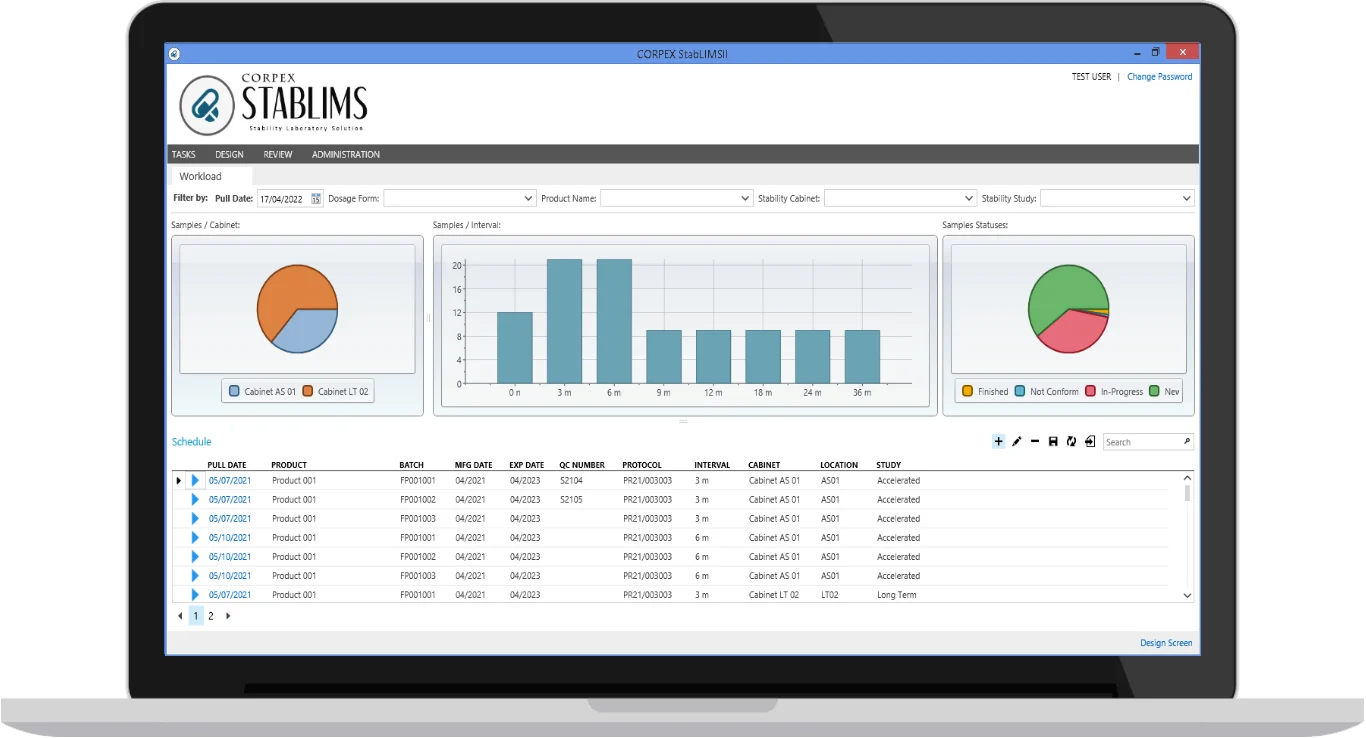The width and height of the screenshot is (1366, 738).
Task: Select the pencil edit icon
Action: pos(1018,441)
